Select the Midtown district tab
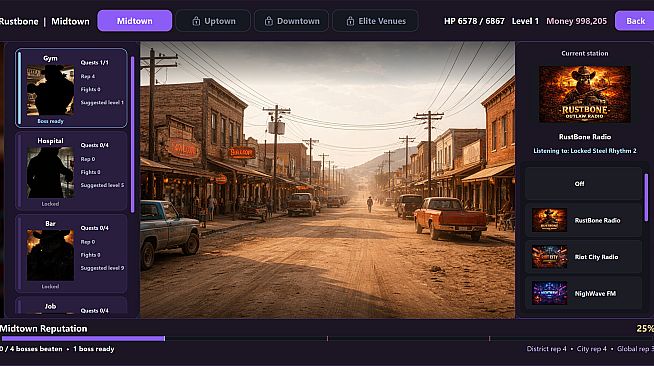Image resolution: width=654 pixels, height=366 pixels. [x=134, y=21]
